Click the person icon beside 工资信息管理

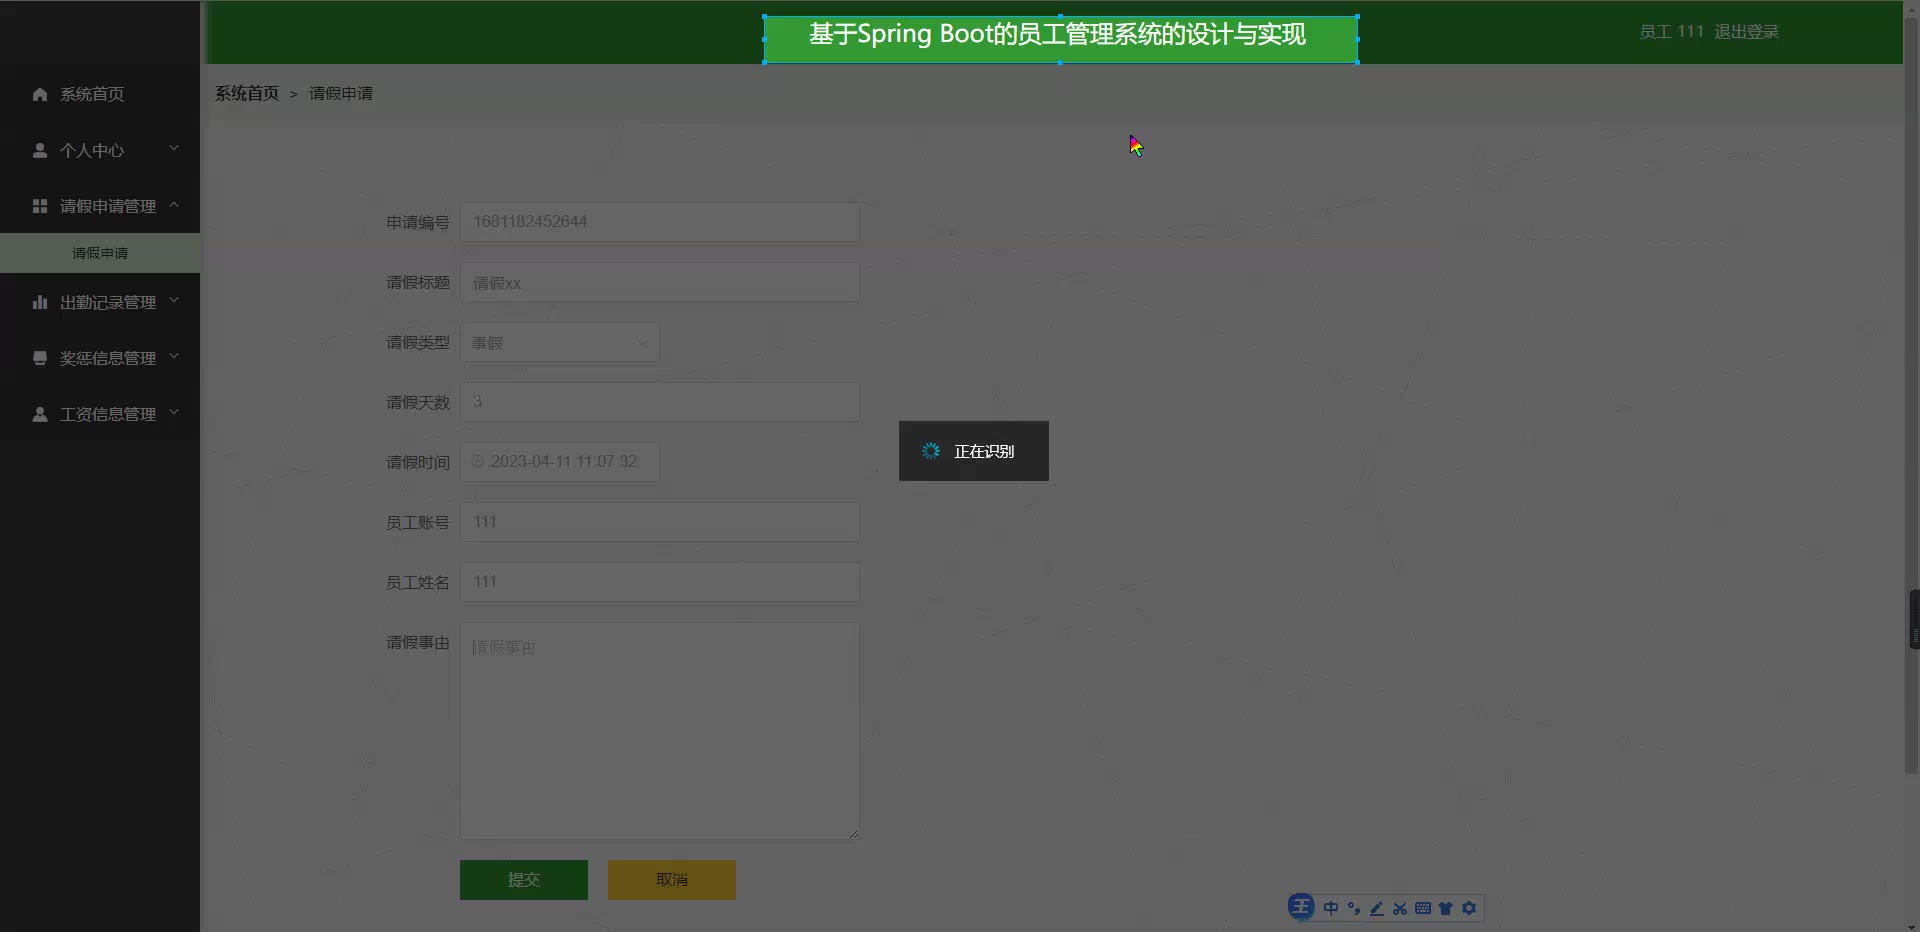click(40, 414)
